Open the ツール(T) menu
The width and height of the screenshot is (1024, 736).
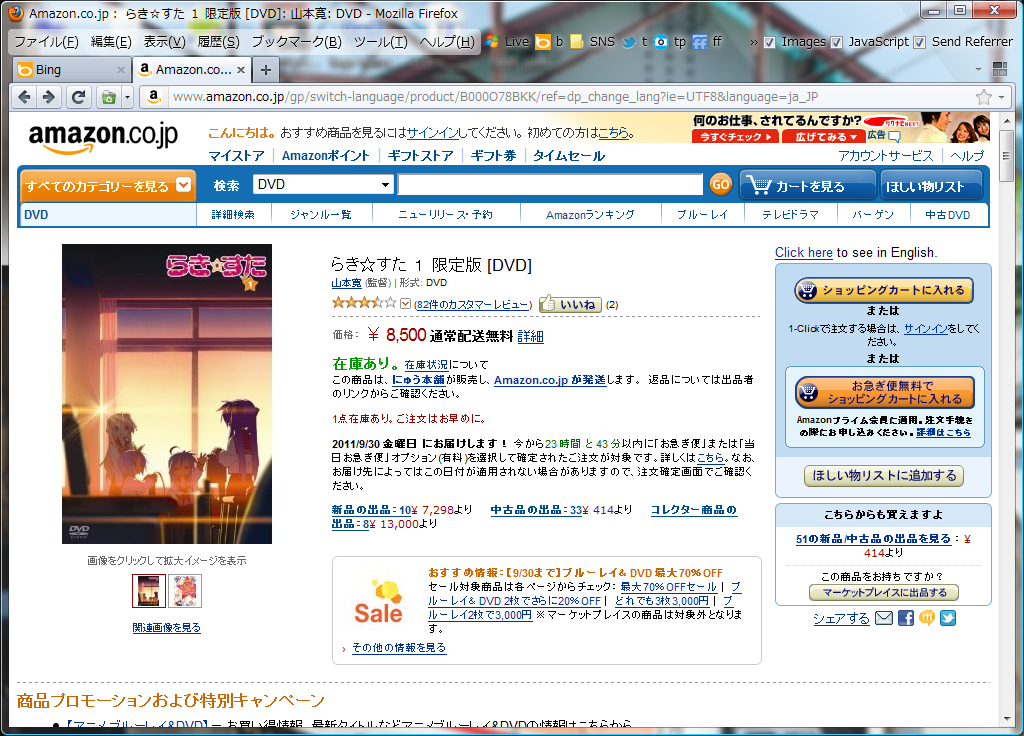tap(380, 42)
